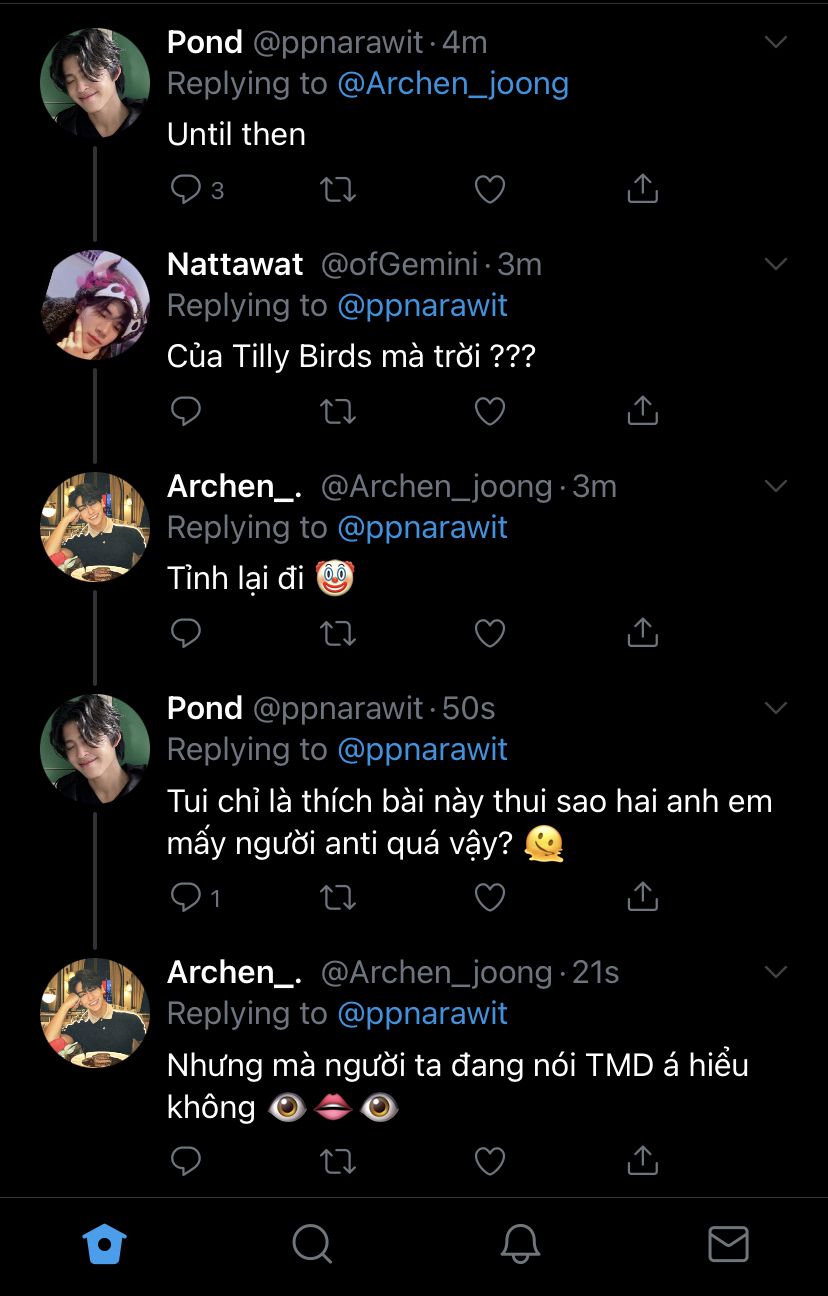Open dropdown arrow on "Tỉnh lại đi" tweet

pyautogui.click(x=776, y=486)
